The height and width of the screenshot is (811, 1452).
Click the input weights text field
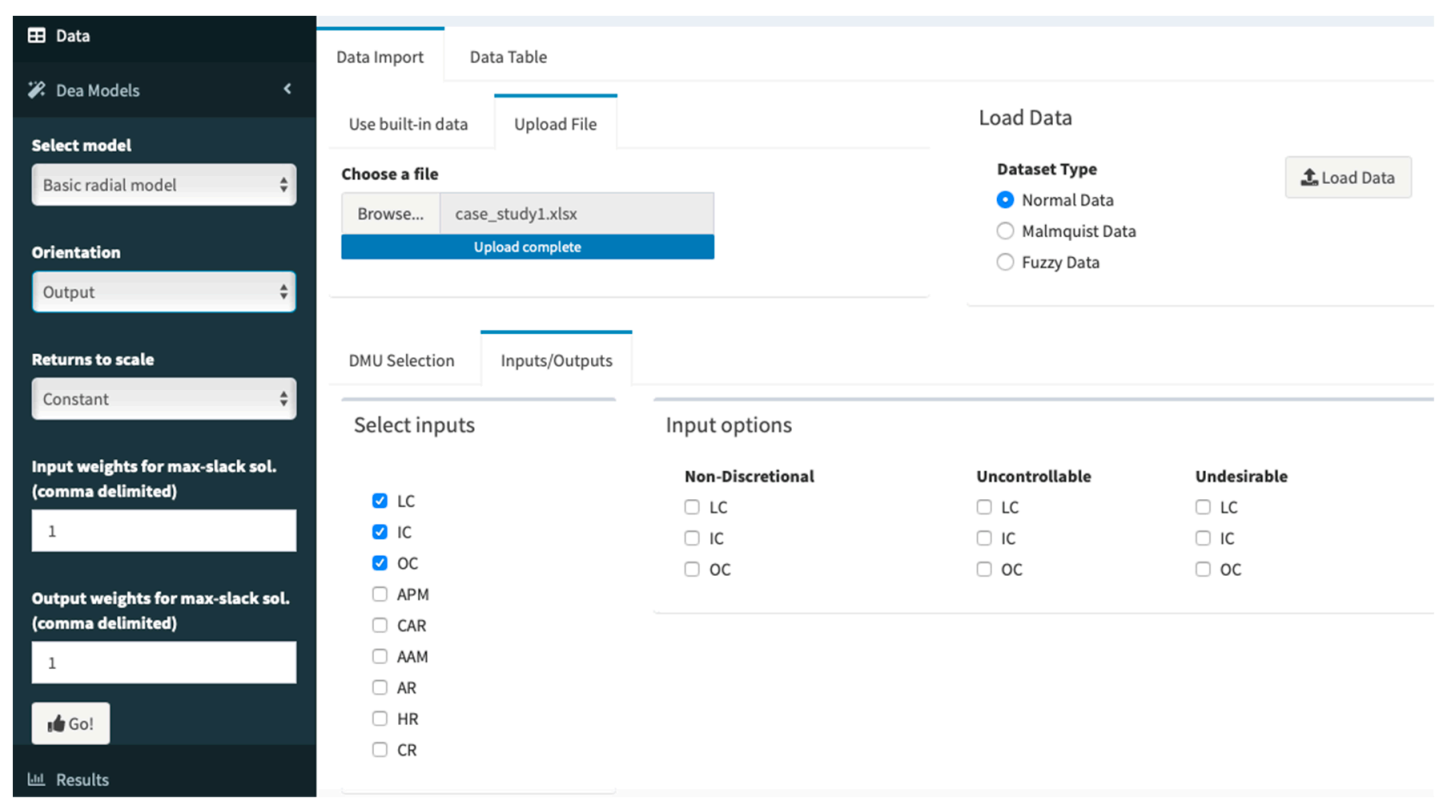[164, 531]
